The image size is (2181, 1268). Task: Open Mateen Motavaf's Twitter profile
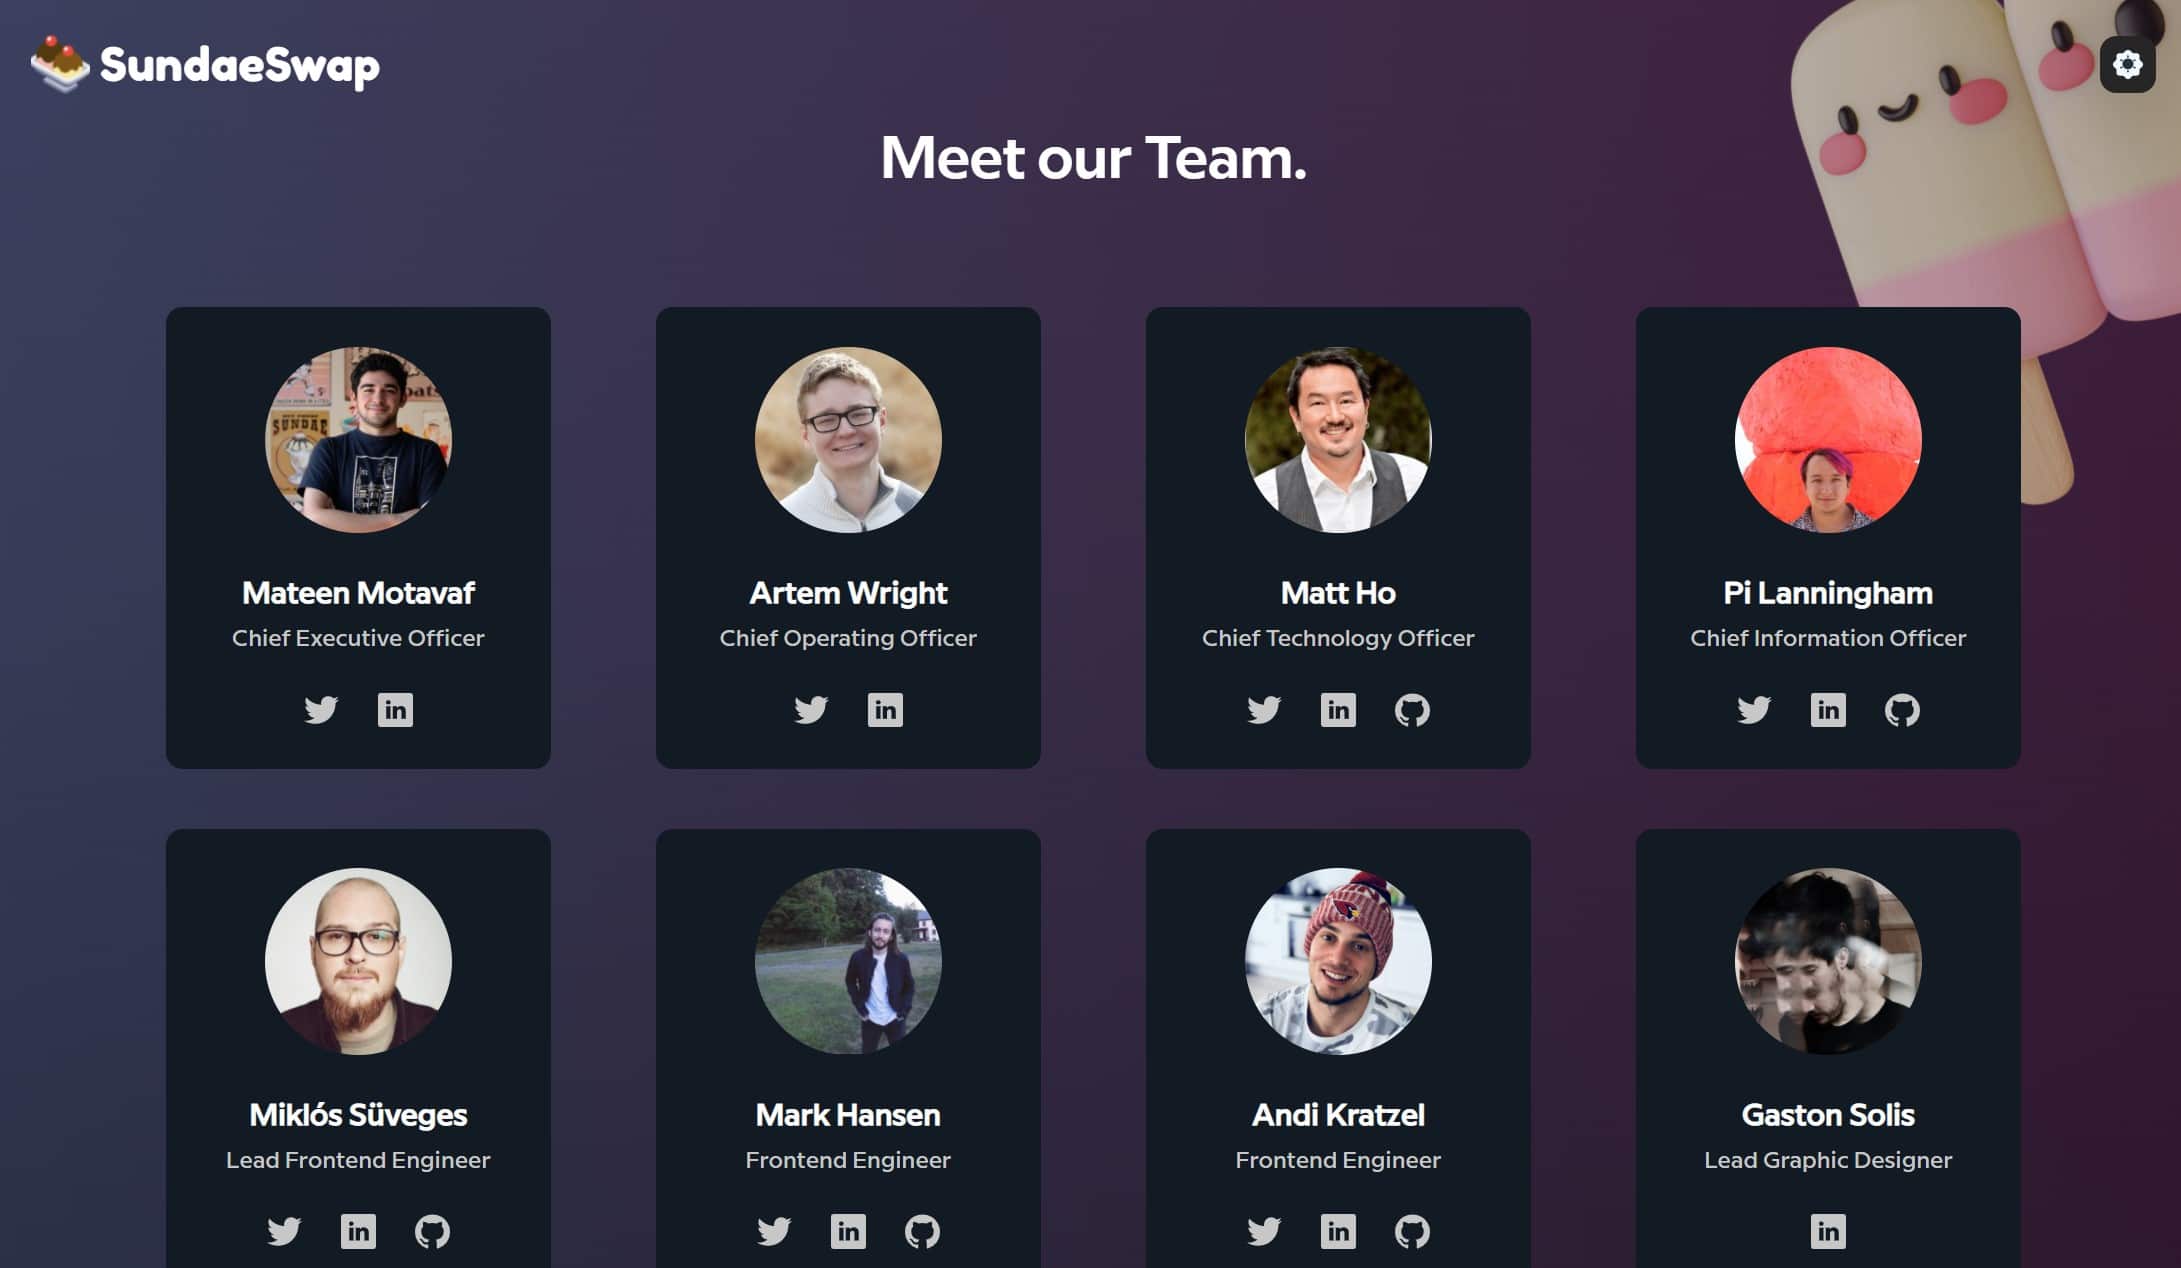pyautogui.click(x=321, y=710)
